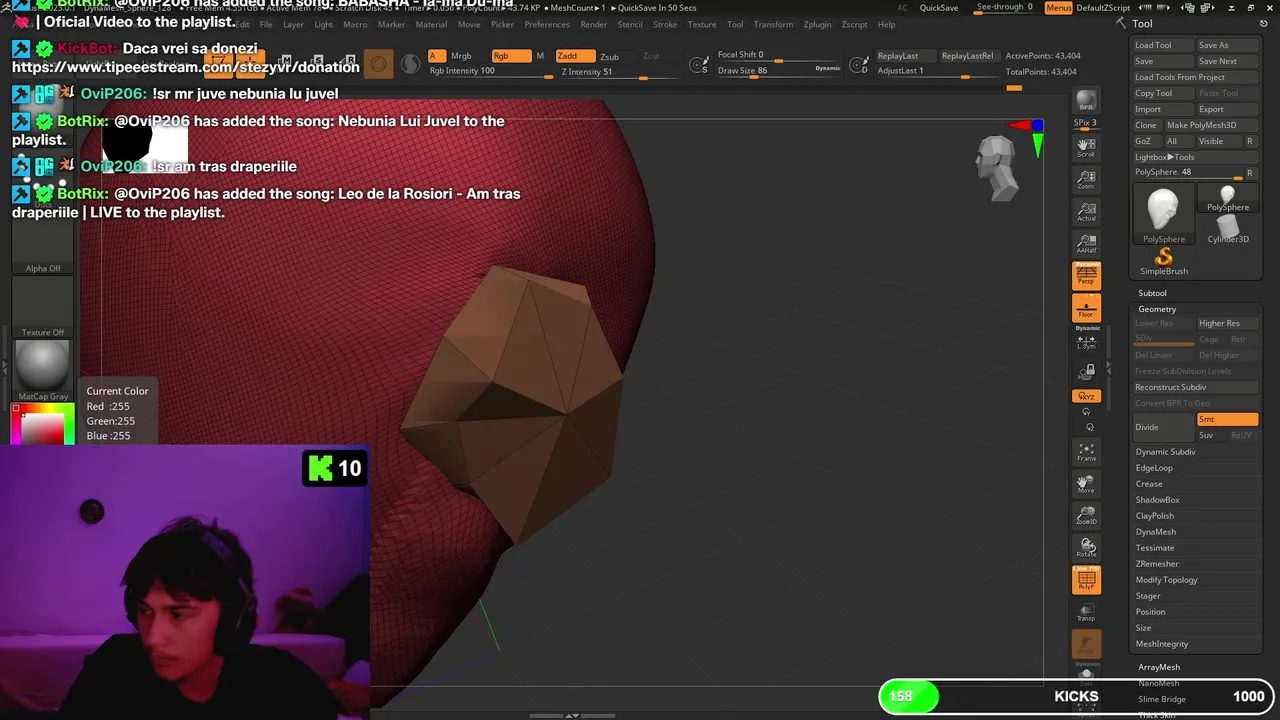Select the Move view icon

coord(1086,484)
